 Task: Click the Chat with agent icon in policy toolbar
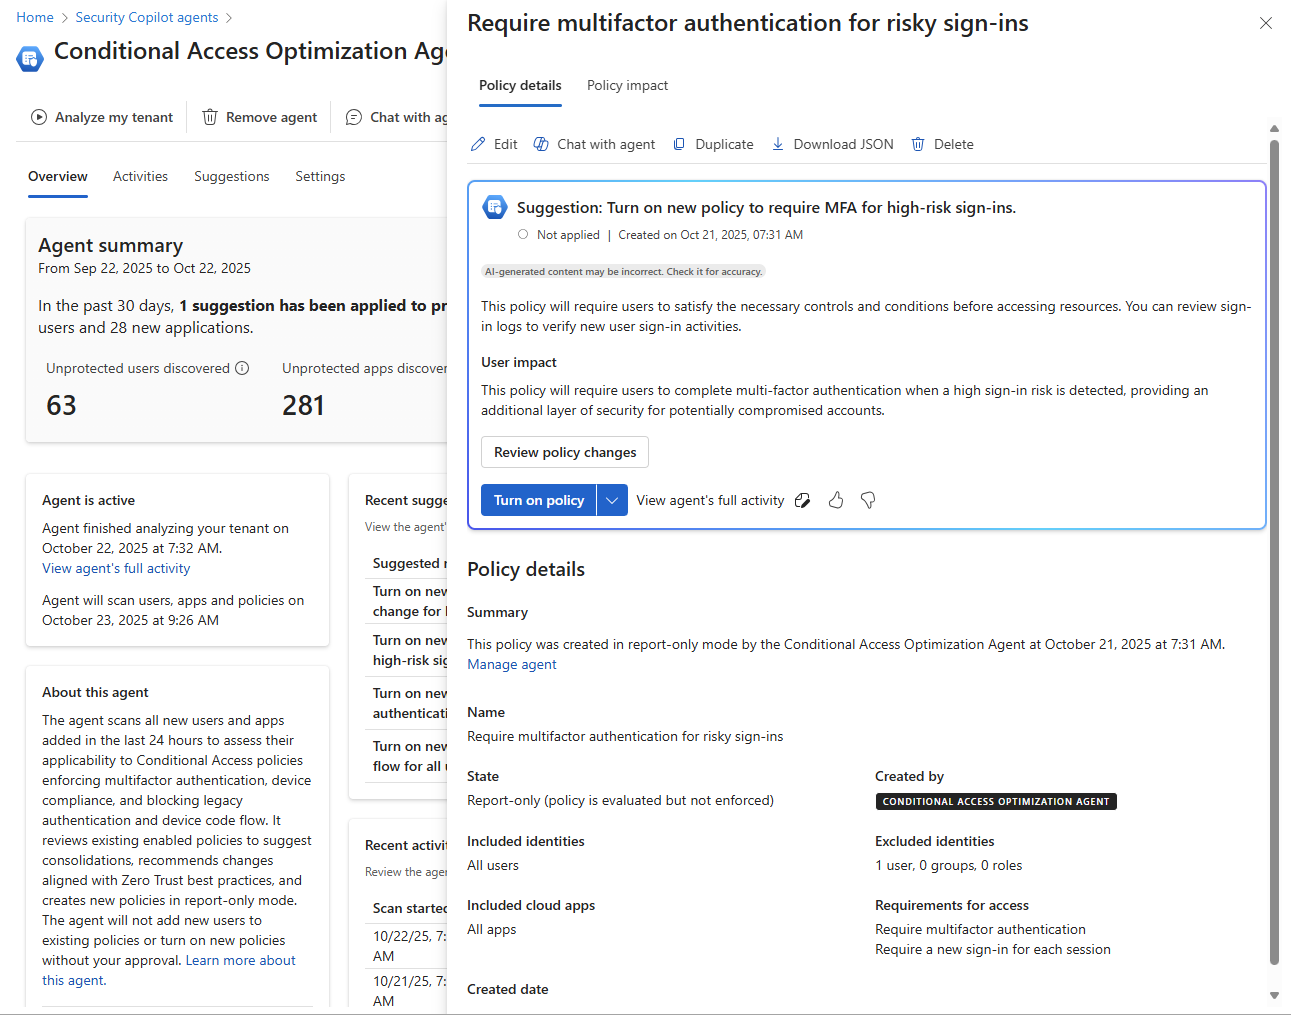pyautogui.click(x=541, y=144)
